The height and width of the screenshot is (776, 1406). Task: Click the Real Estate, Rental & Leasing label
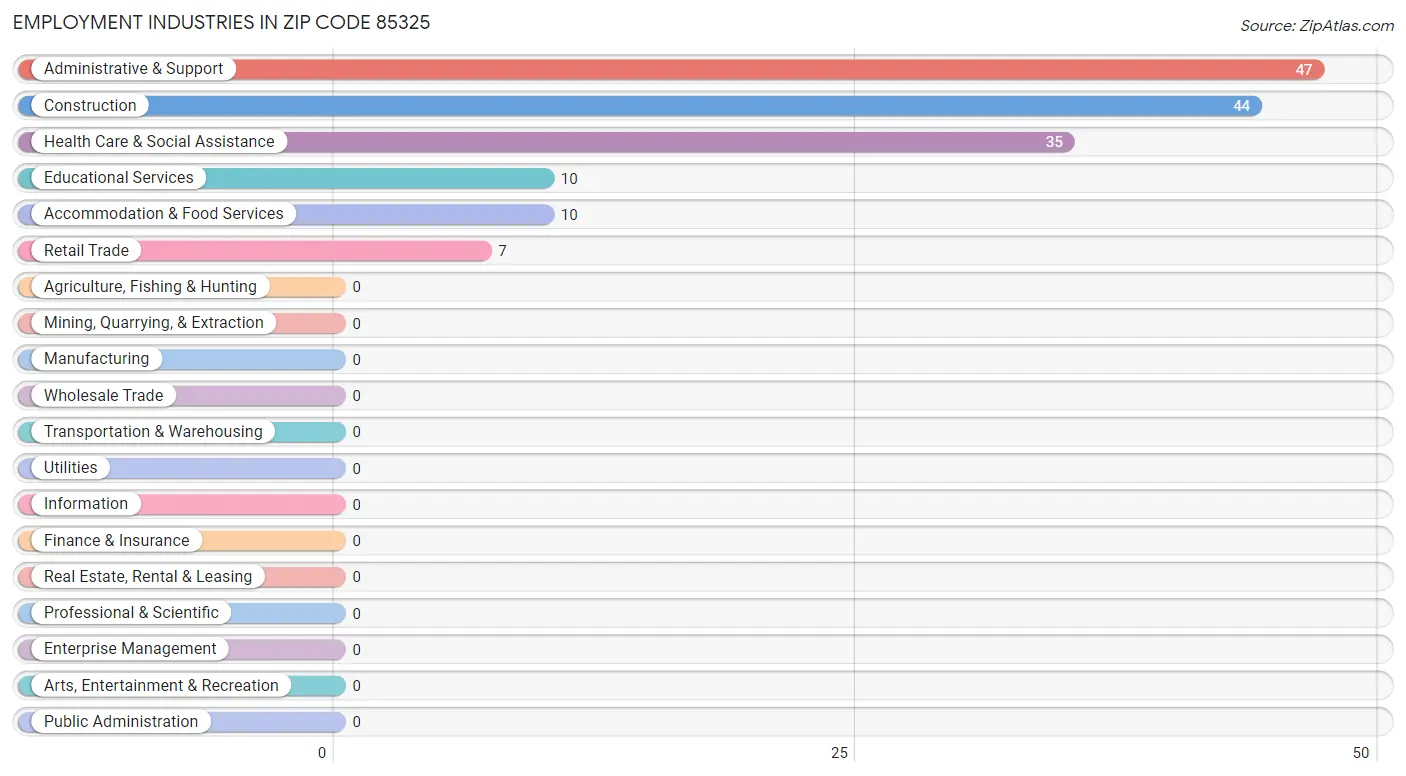[148, 576]
